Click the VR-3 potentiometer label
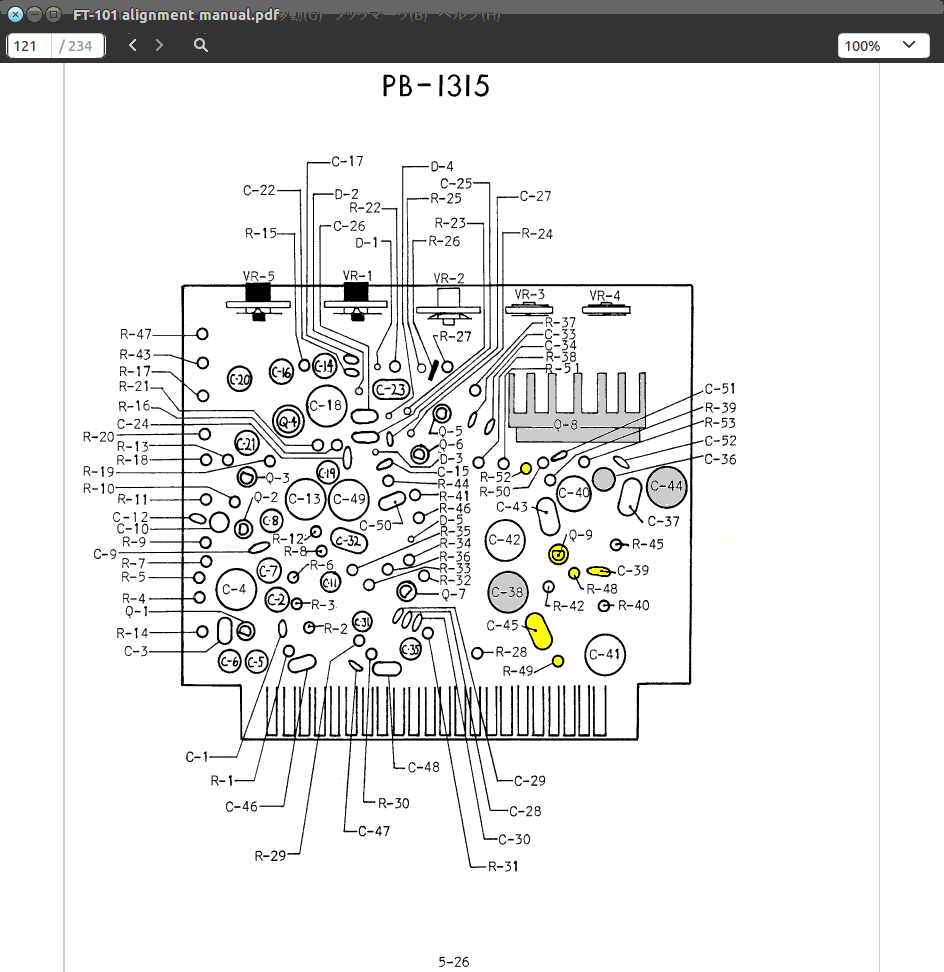Viewport: 944px width, 972px height. (529, 294)
